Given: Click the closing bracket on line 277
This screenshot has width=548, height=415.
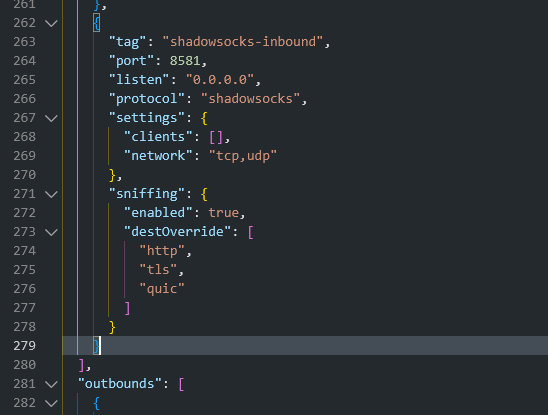Looking at the screenshot, I should tap(127, 308).
